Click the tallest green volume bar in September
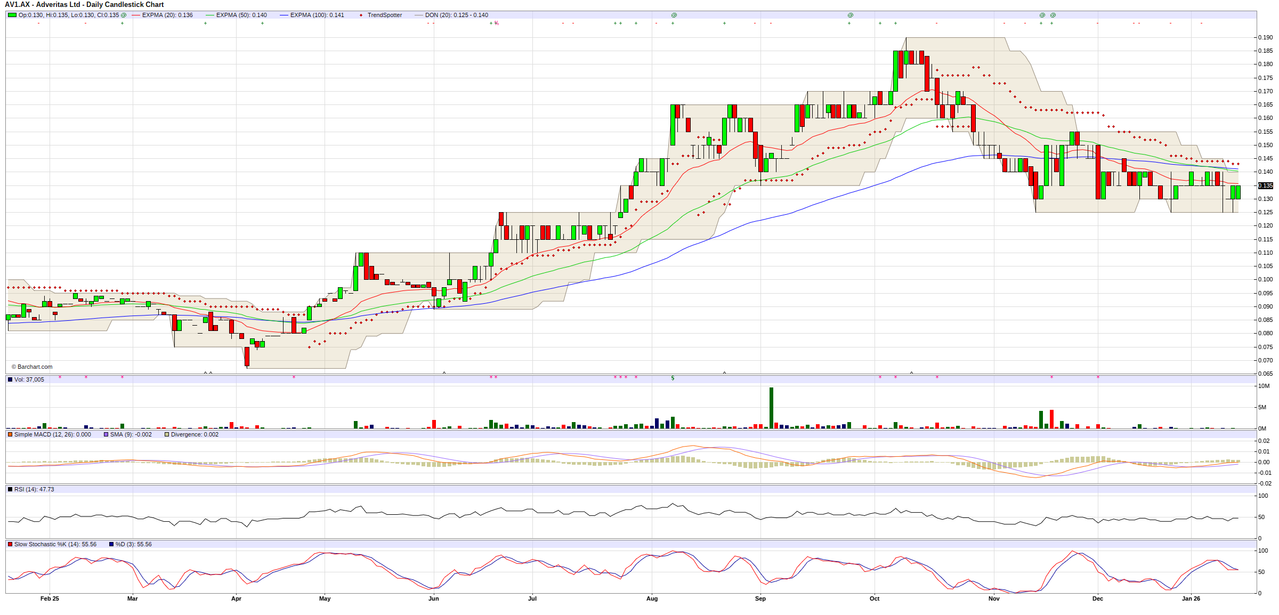Screen dimensions: 1279x615 click(x=772, y=408)
